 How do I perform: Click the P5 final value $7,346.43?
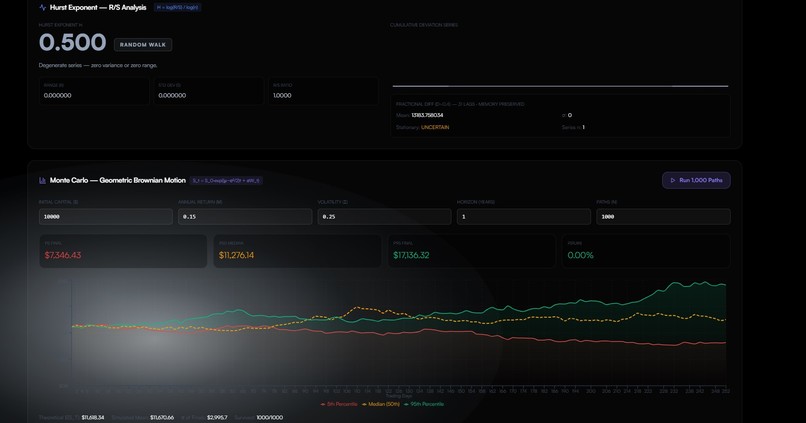click(x=63, y=255)
